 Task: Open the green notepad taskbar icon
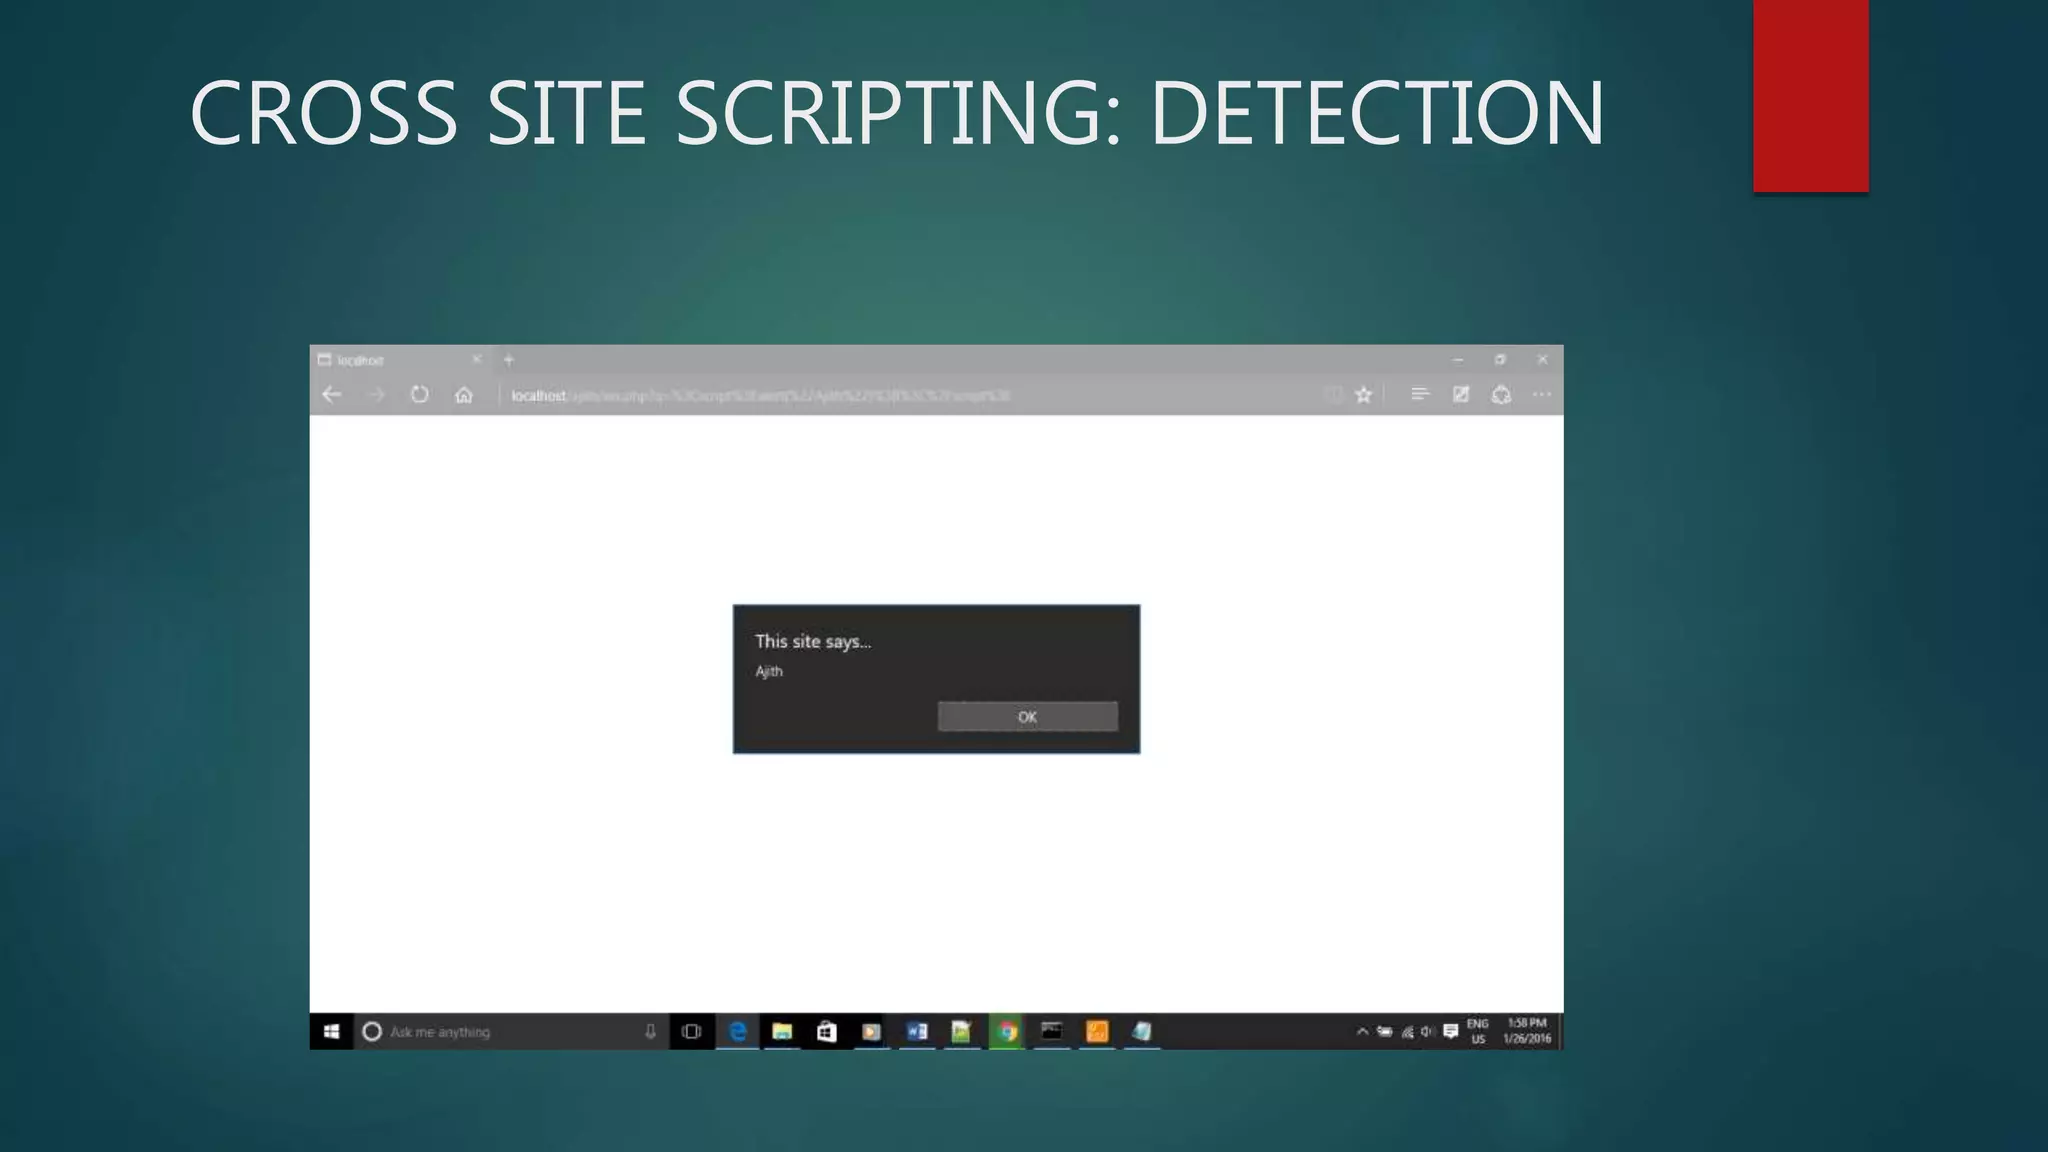pyautogui.click(x=962, y=1032)
